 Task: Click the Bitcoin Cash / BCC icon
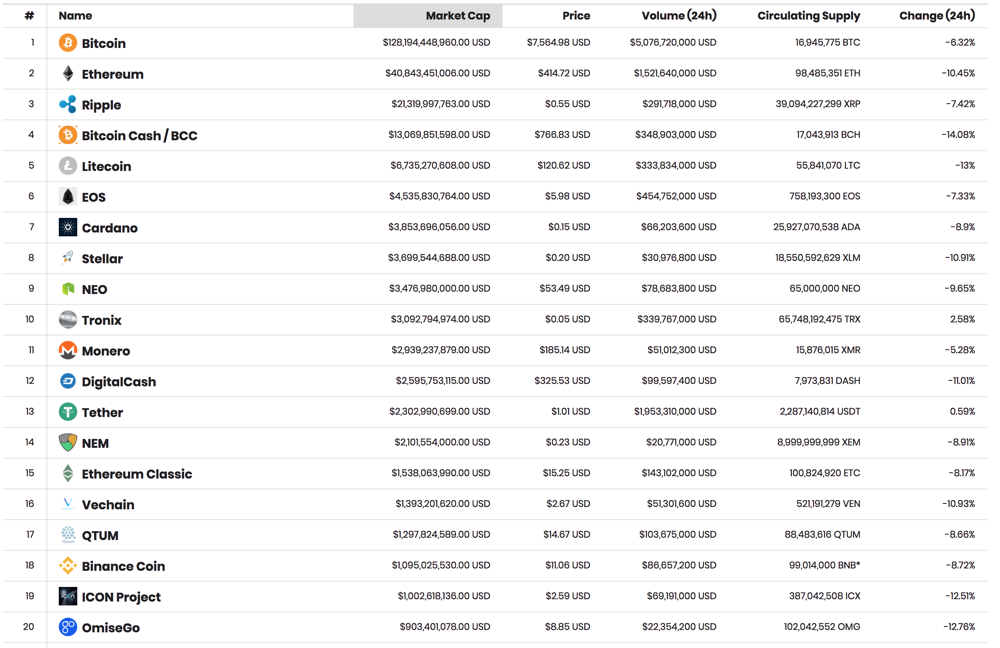point(68,135)
